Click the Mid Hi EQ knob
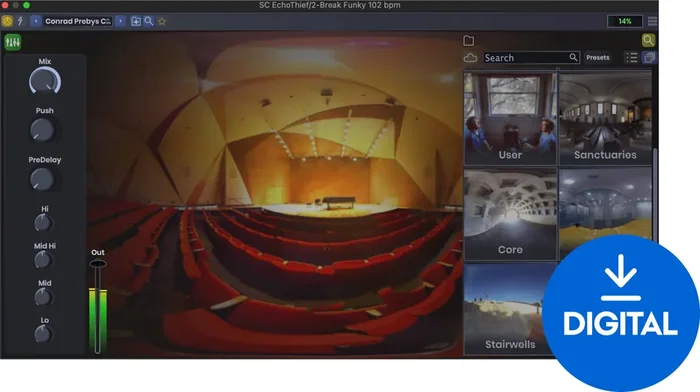Image resolution: width=700 pixels, height=392 pixels. pos(43,260)
